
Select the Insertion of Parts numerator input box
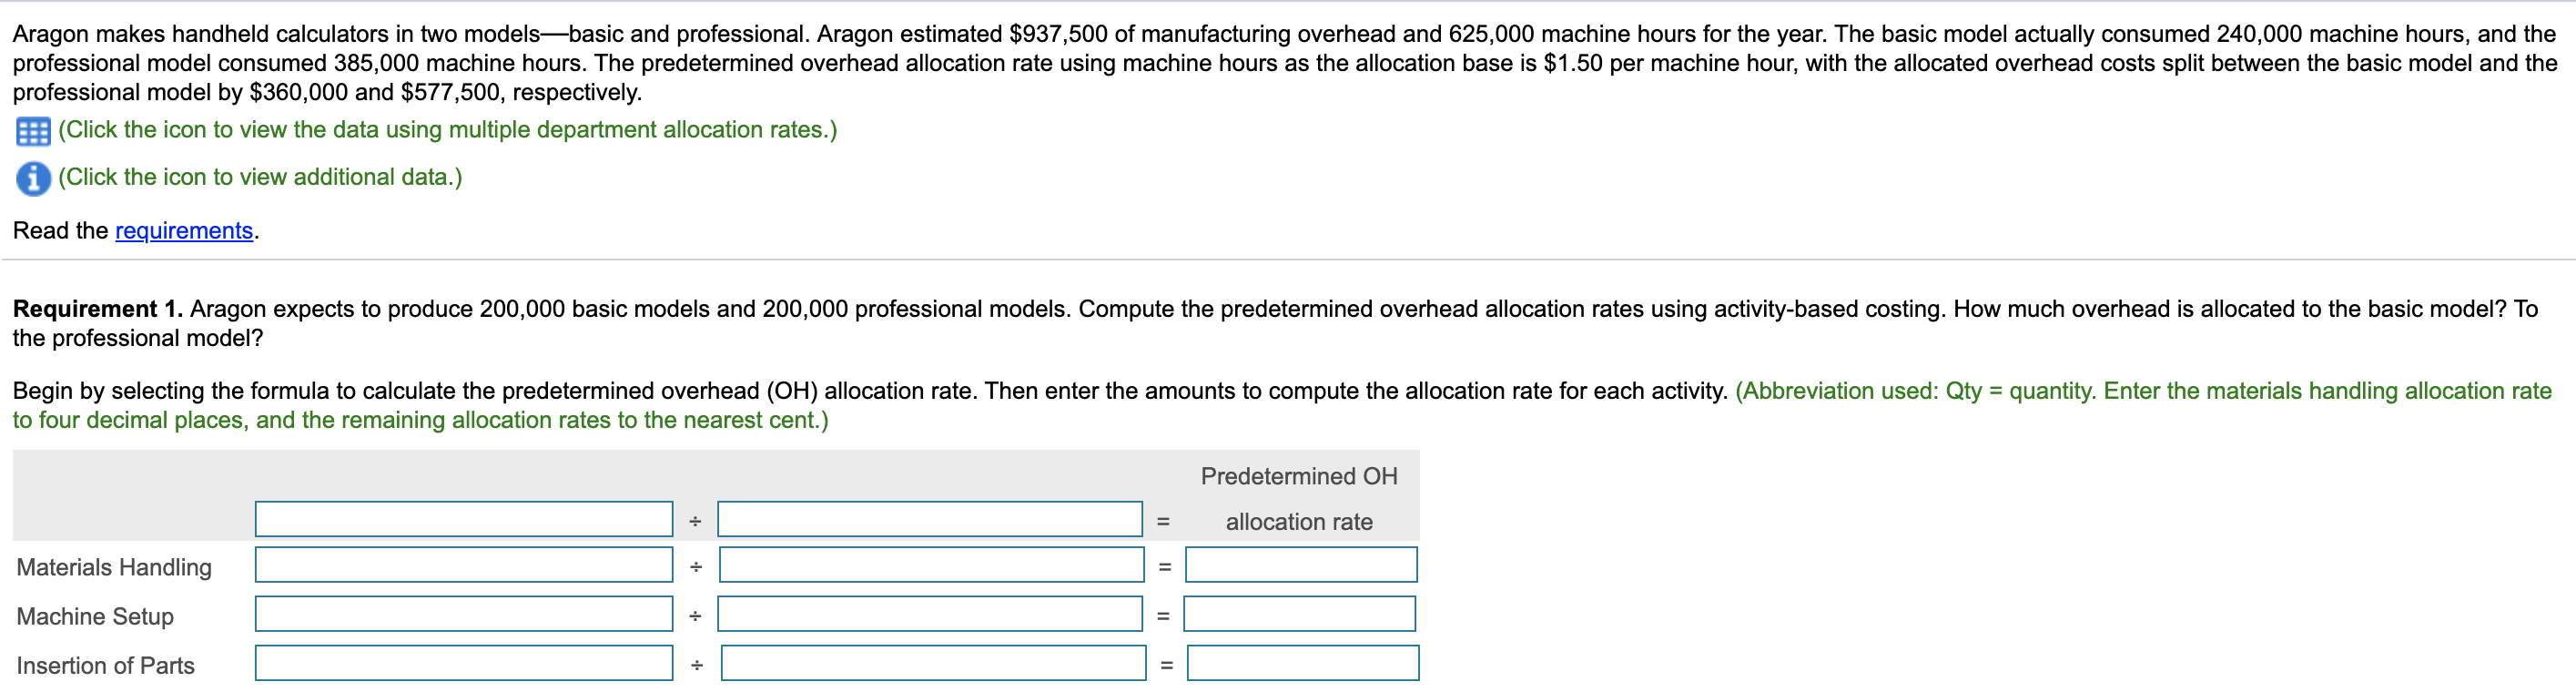(x=463, y=662)
